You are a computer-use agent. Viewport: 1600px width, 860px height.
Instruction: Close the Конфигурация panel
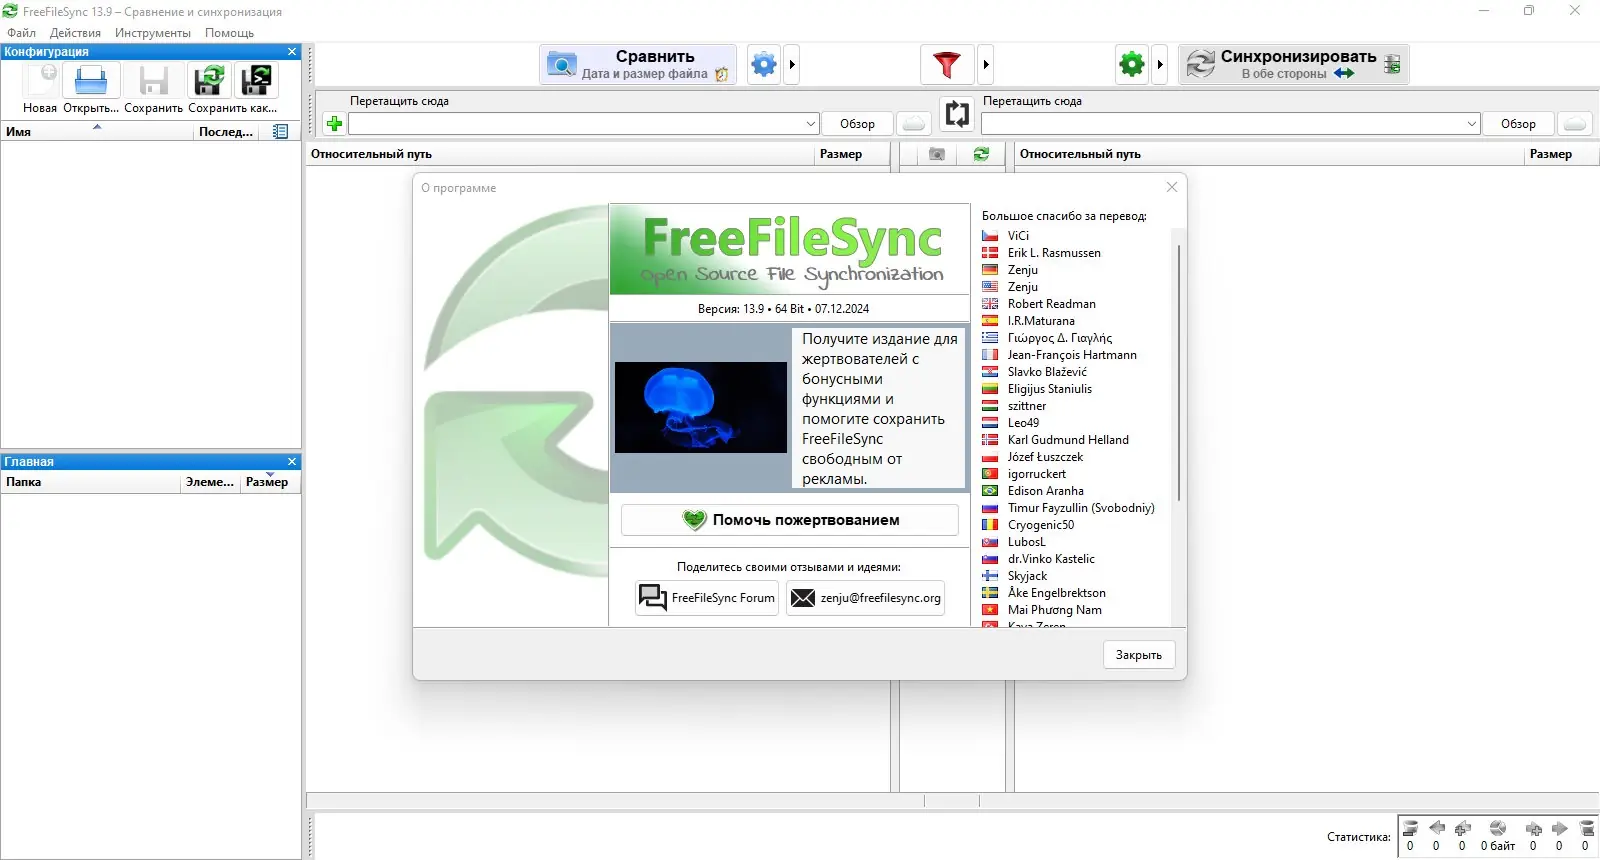pos(292,52)
